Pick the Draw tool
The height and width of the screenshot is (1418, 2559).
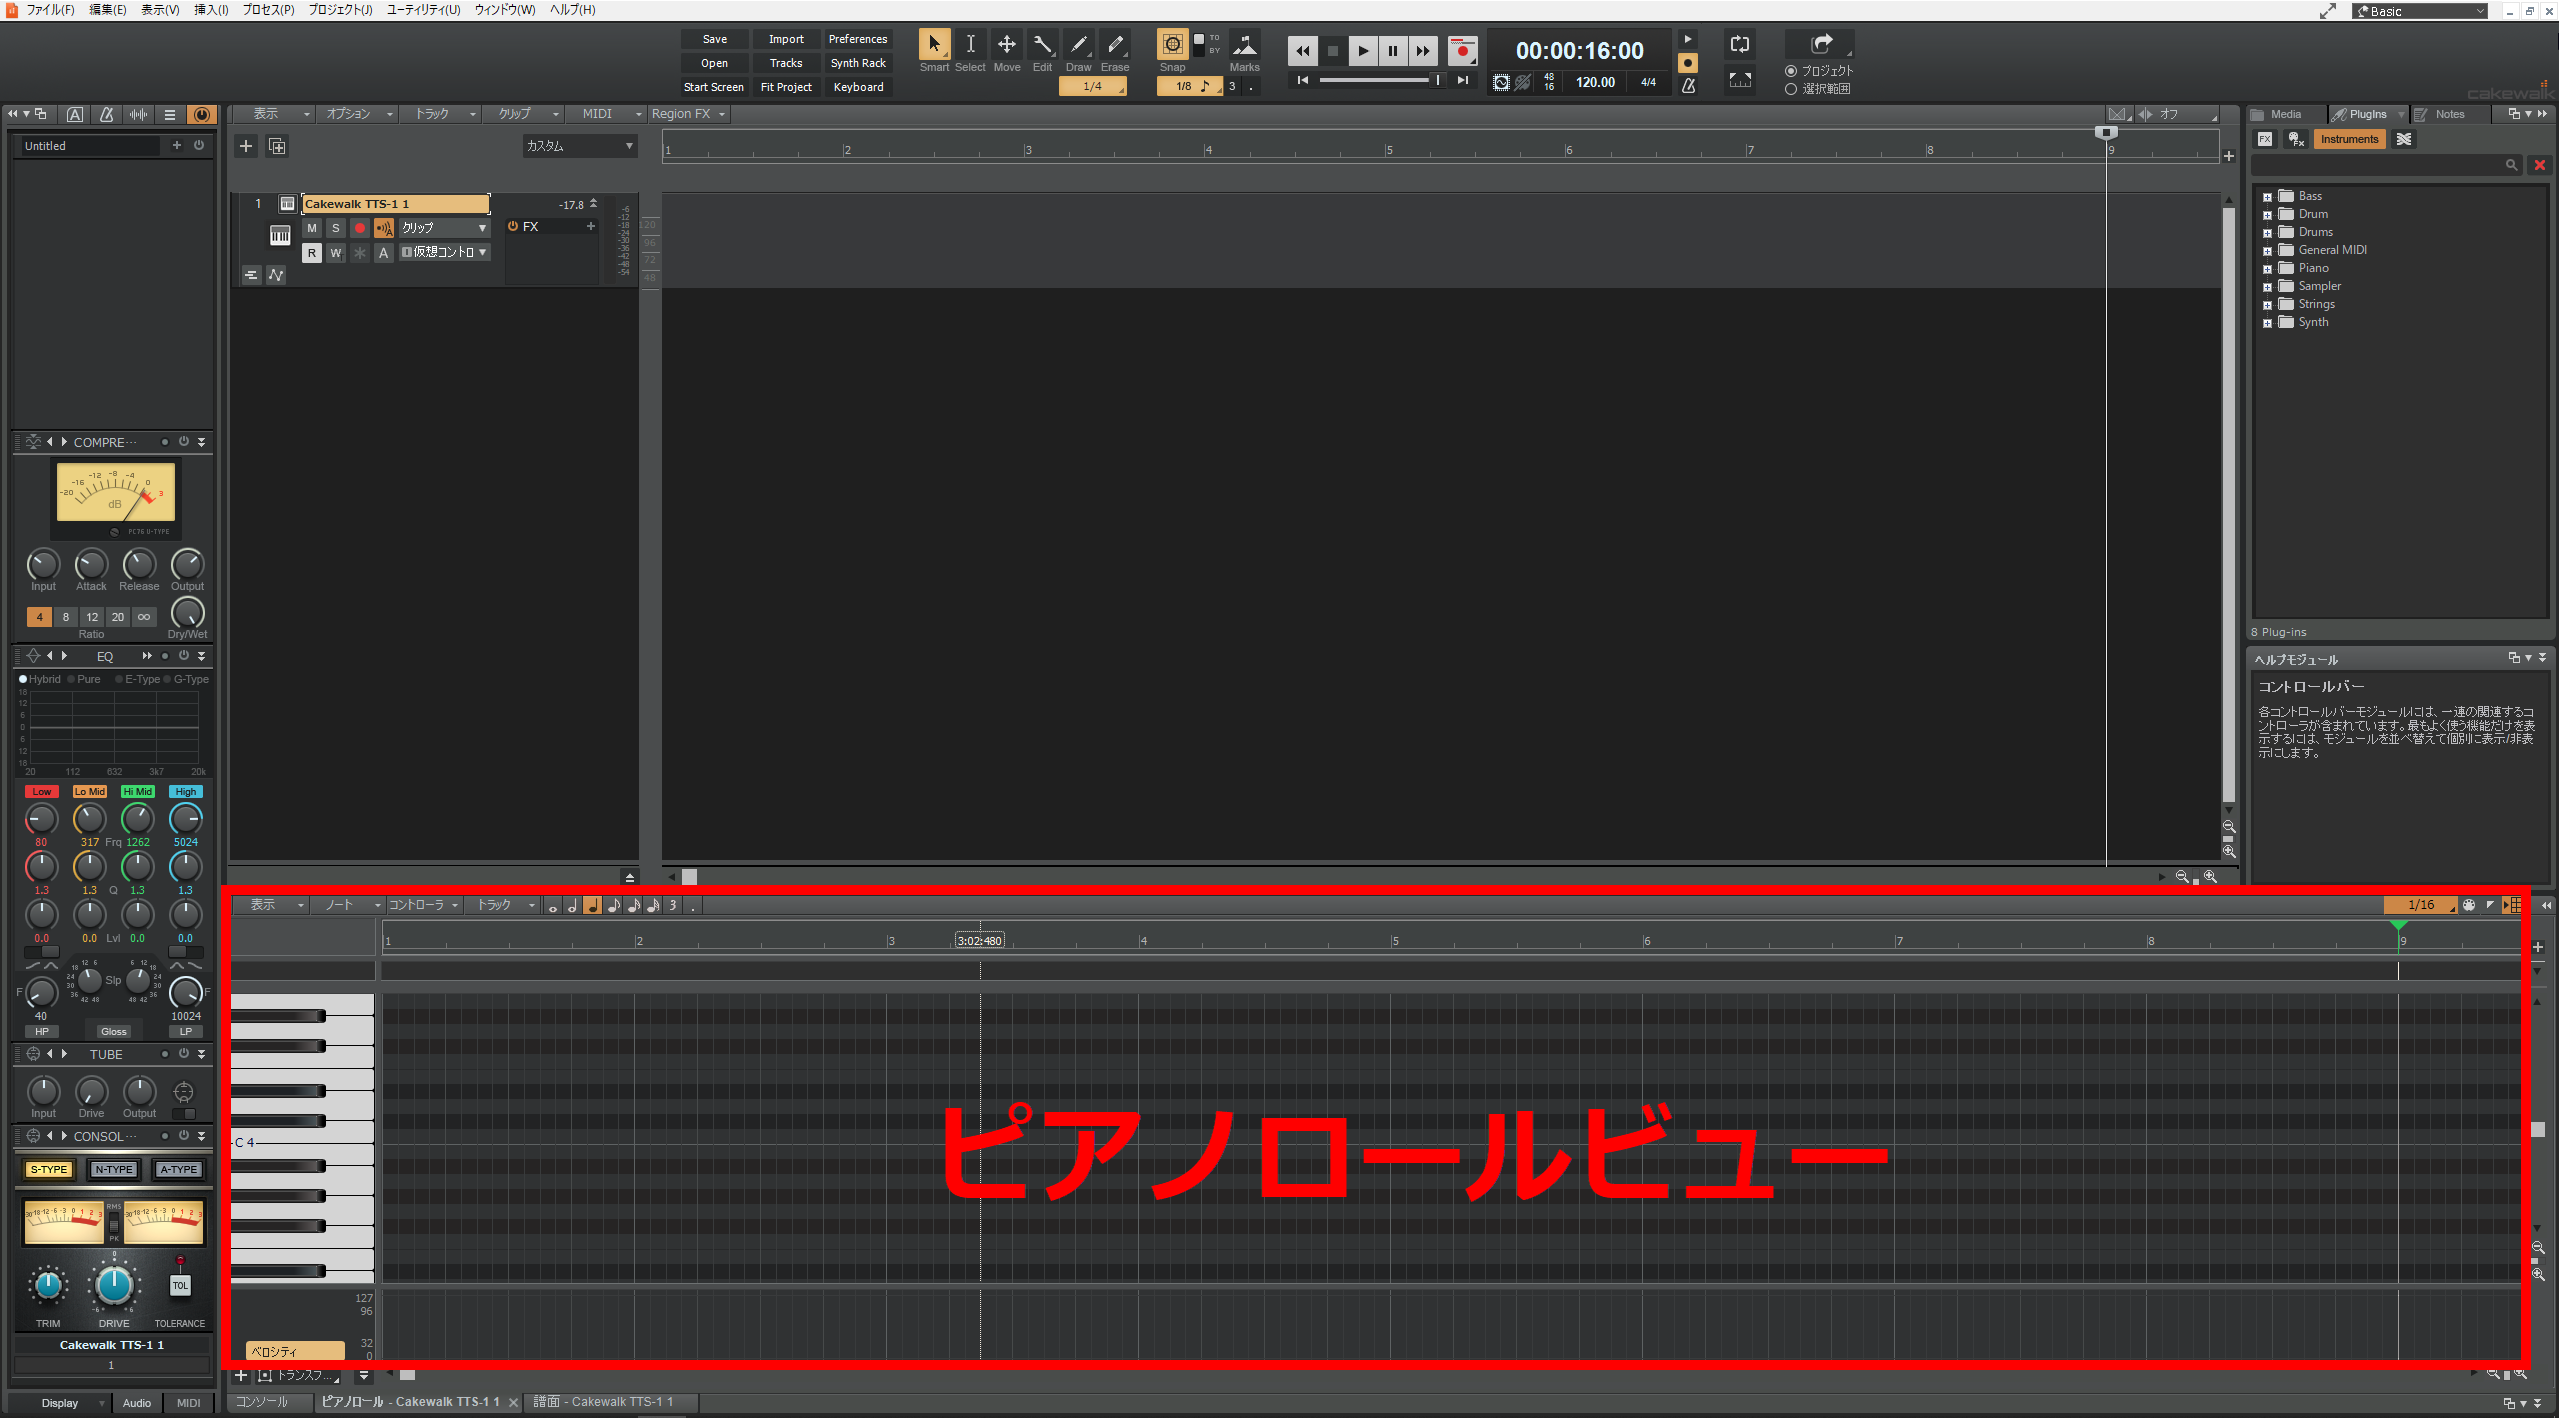coord(1078,44)
